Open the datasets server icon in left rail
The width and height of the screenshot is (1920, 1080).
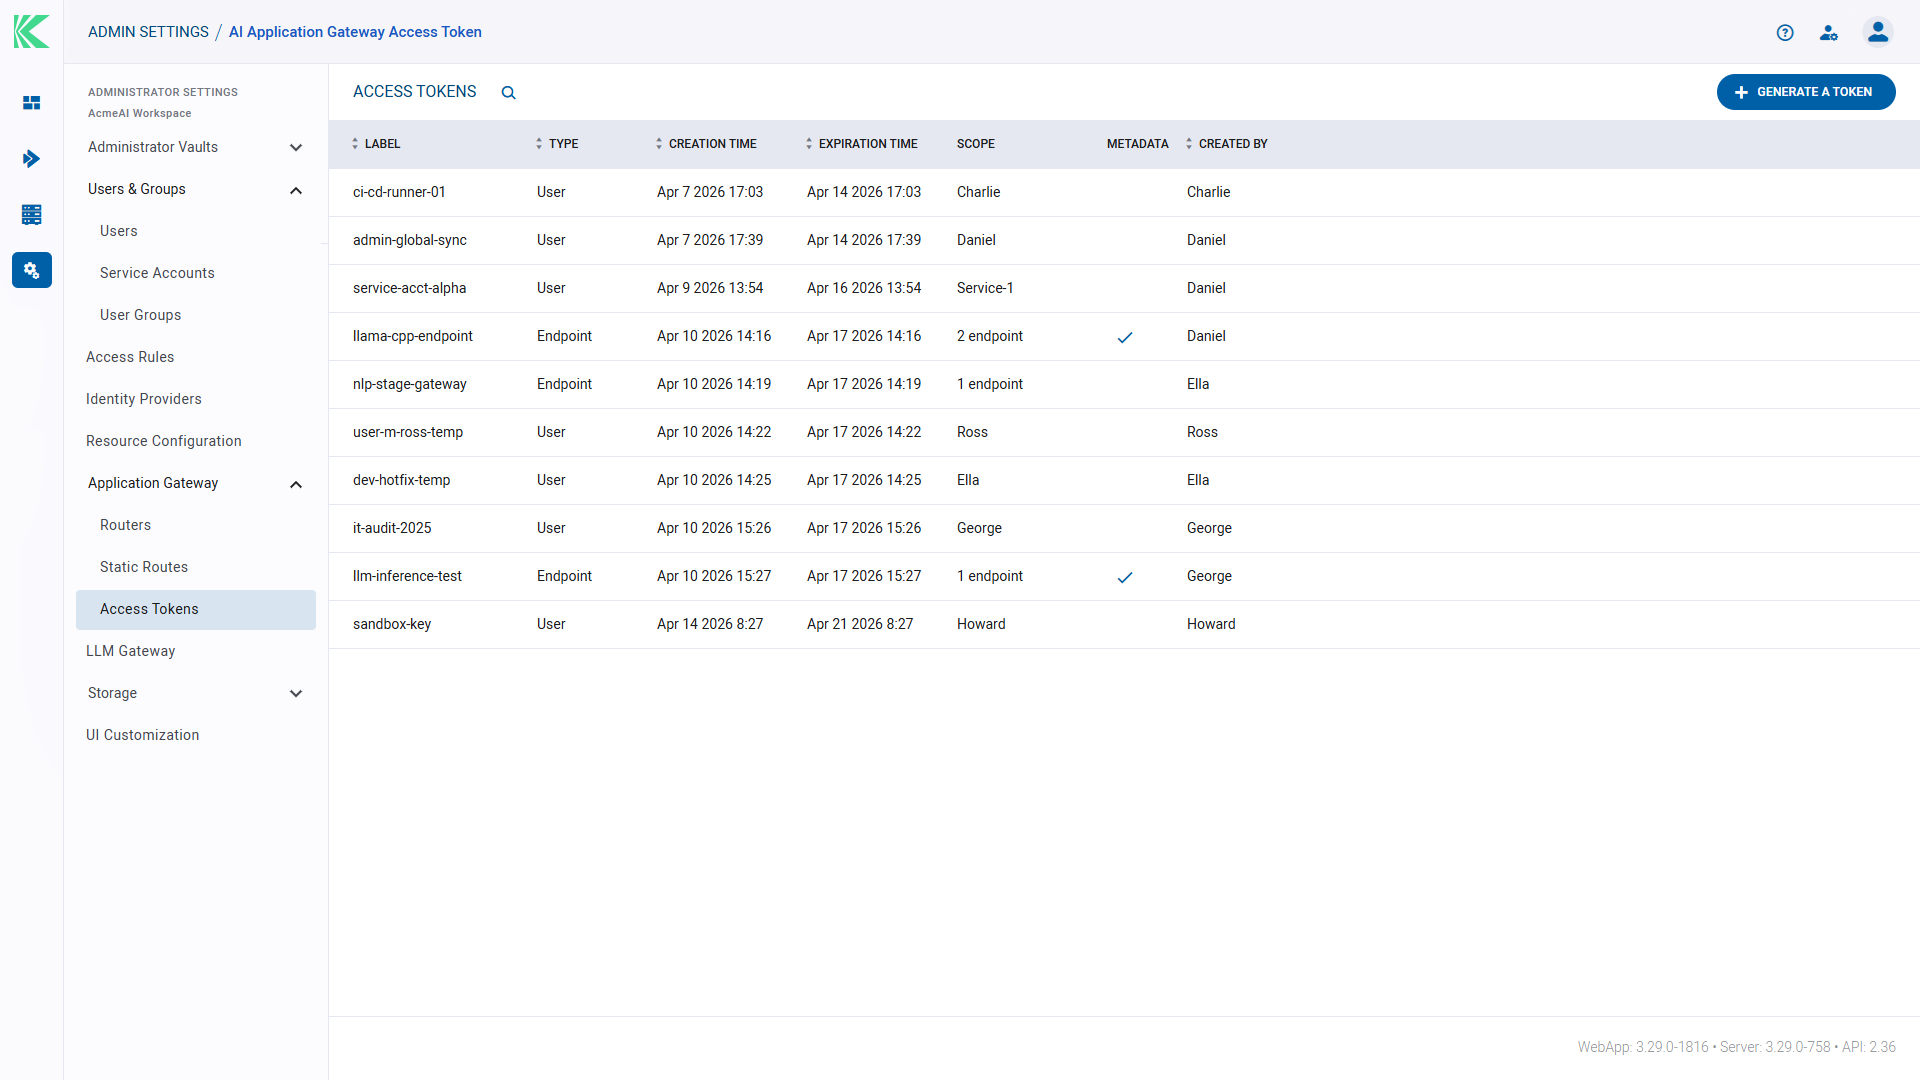click(x=32, y=214)
